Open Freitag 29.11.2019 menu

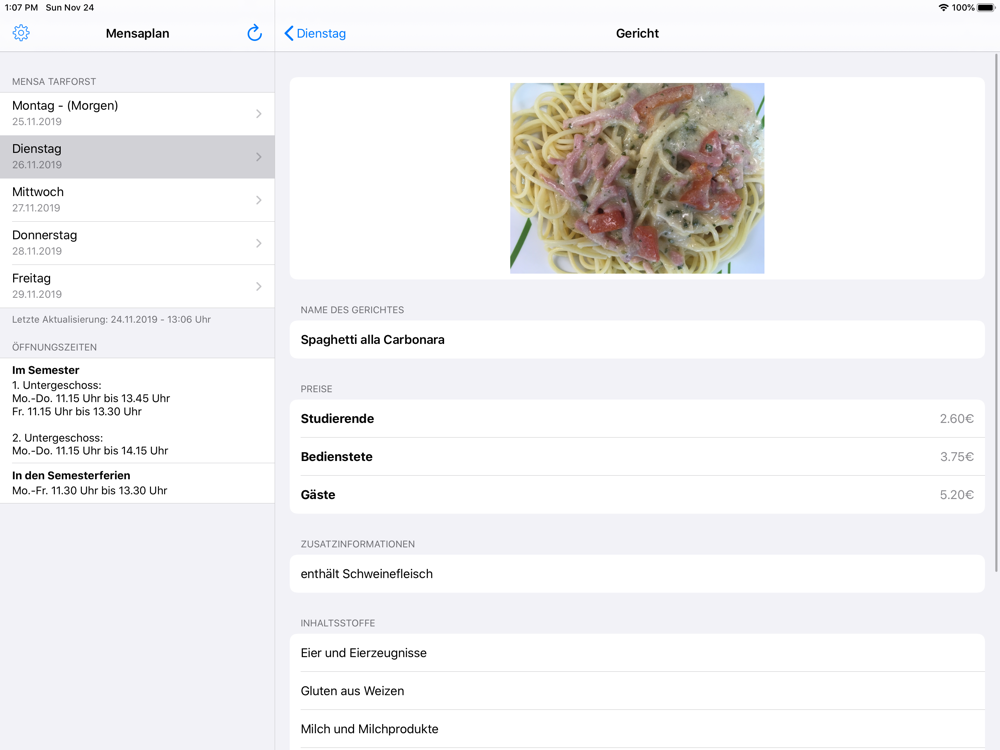point(137,286)
